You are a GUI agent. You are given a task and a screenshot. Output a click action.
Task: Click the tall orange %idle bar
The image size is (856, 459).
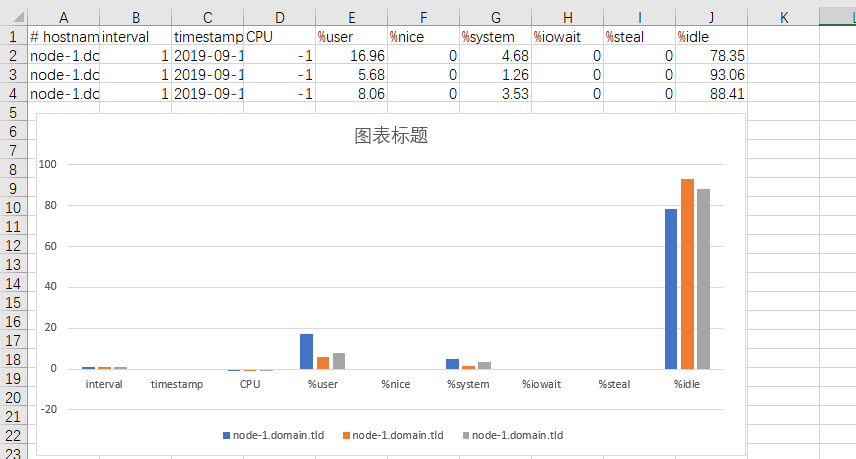(687, 274)
